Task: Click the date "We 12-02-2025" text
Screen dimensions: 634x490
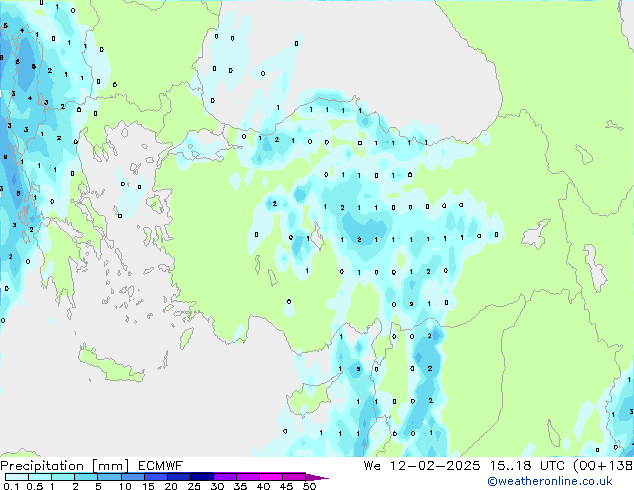Action: tap(422, 466)
